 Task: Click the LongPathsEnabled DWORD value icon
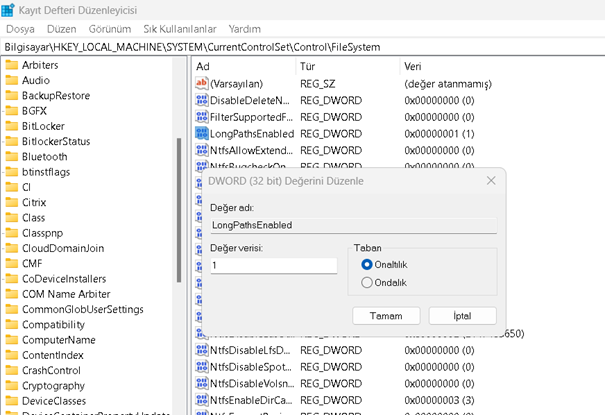(x=201, y=133)
